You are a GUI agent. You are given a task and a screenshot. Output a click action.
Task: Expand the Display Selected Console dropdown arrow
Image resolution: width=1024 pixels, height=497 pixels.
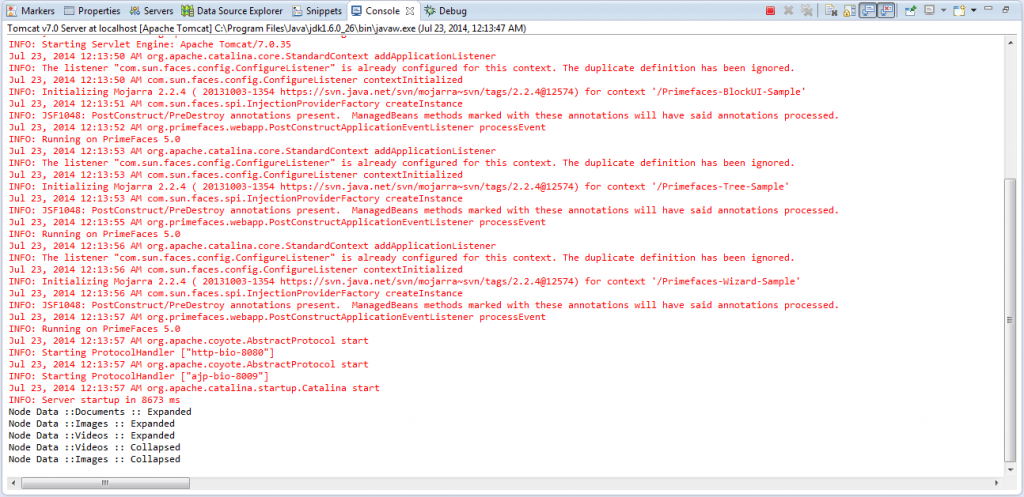pos(942,11)
